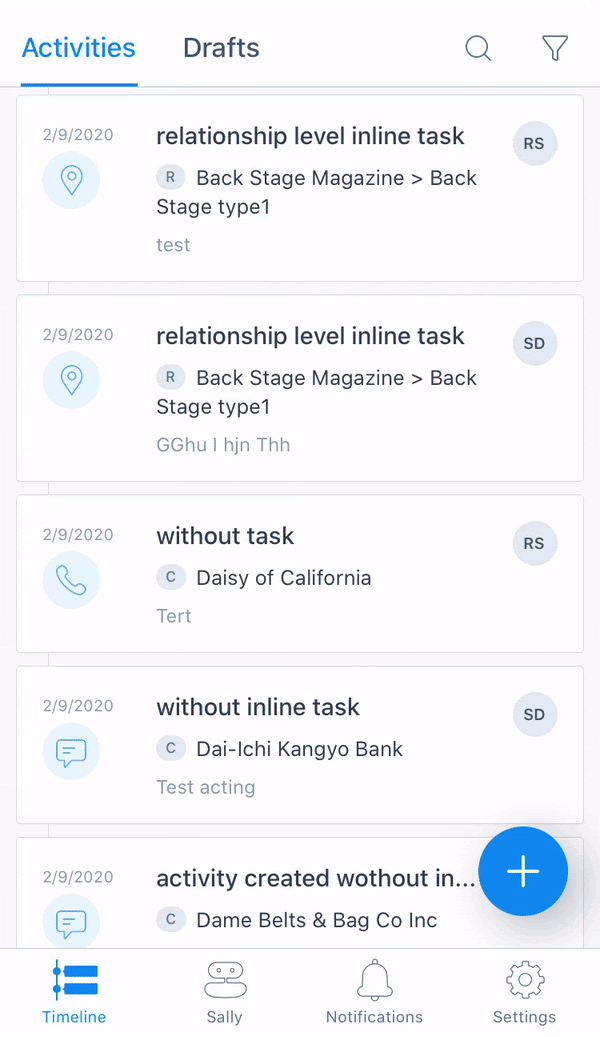The width and height of the screenshot is (600, 1037).
Task: Open the 'without task' activity title
Action: tap(225, 536)
